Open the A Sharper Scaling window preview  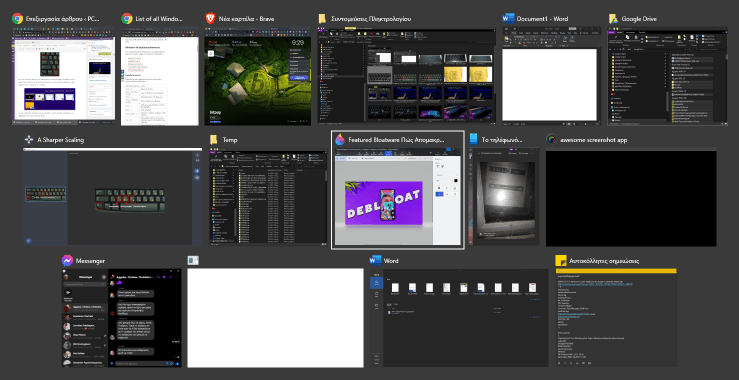click(113, 197)
